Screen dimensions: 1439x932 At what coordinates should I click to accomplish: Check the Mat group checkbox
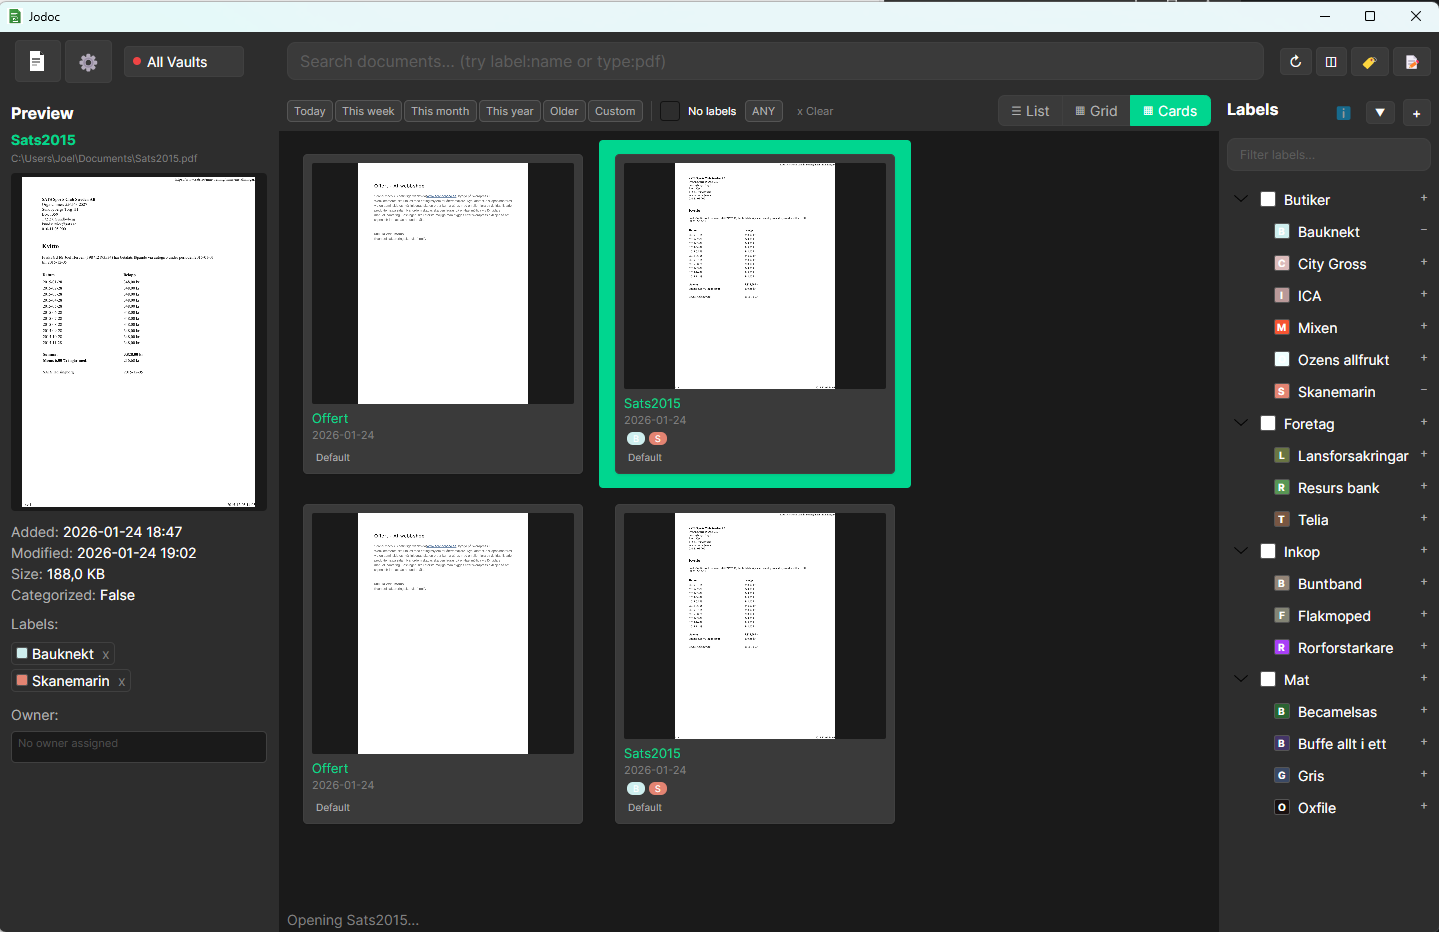coord(1268,679)
